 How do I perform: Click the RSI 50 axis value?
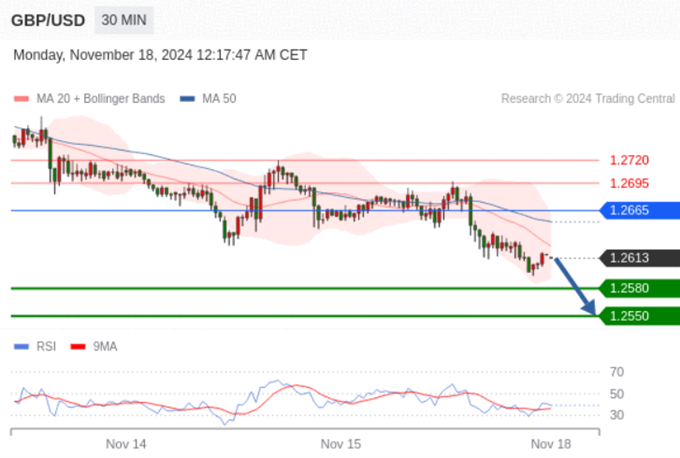[x=617, y=394]
